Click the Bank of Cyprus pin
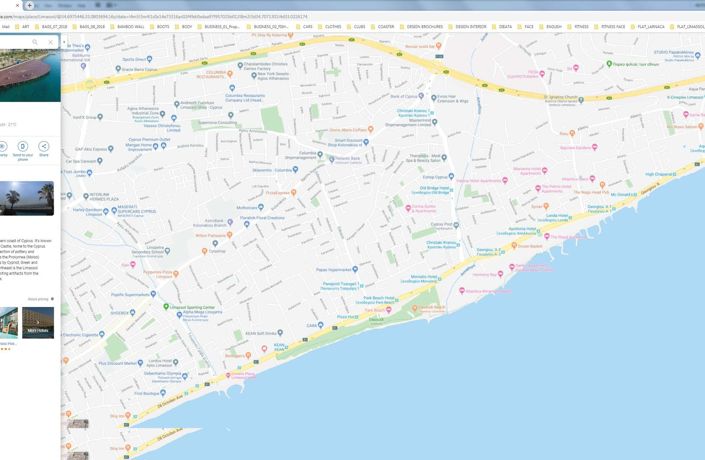Screen dimensions: 705x460 [x=421, y=96]
